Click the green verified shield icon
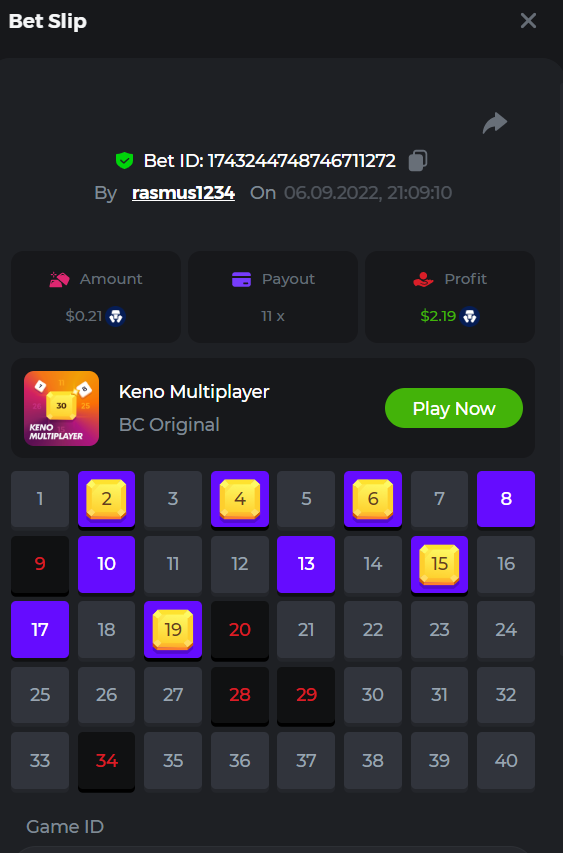The image size is (563, 853). pyautogui.click(x=125, y=160)
